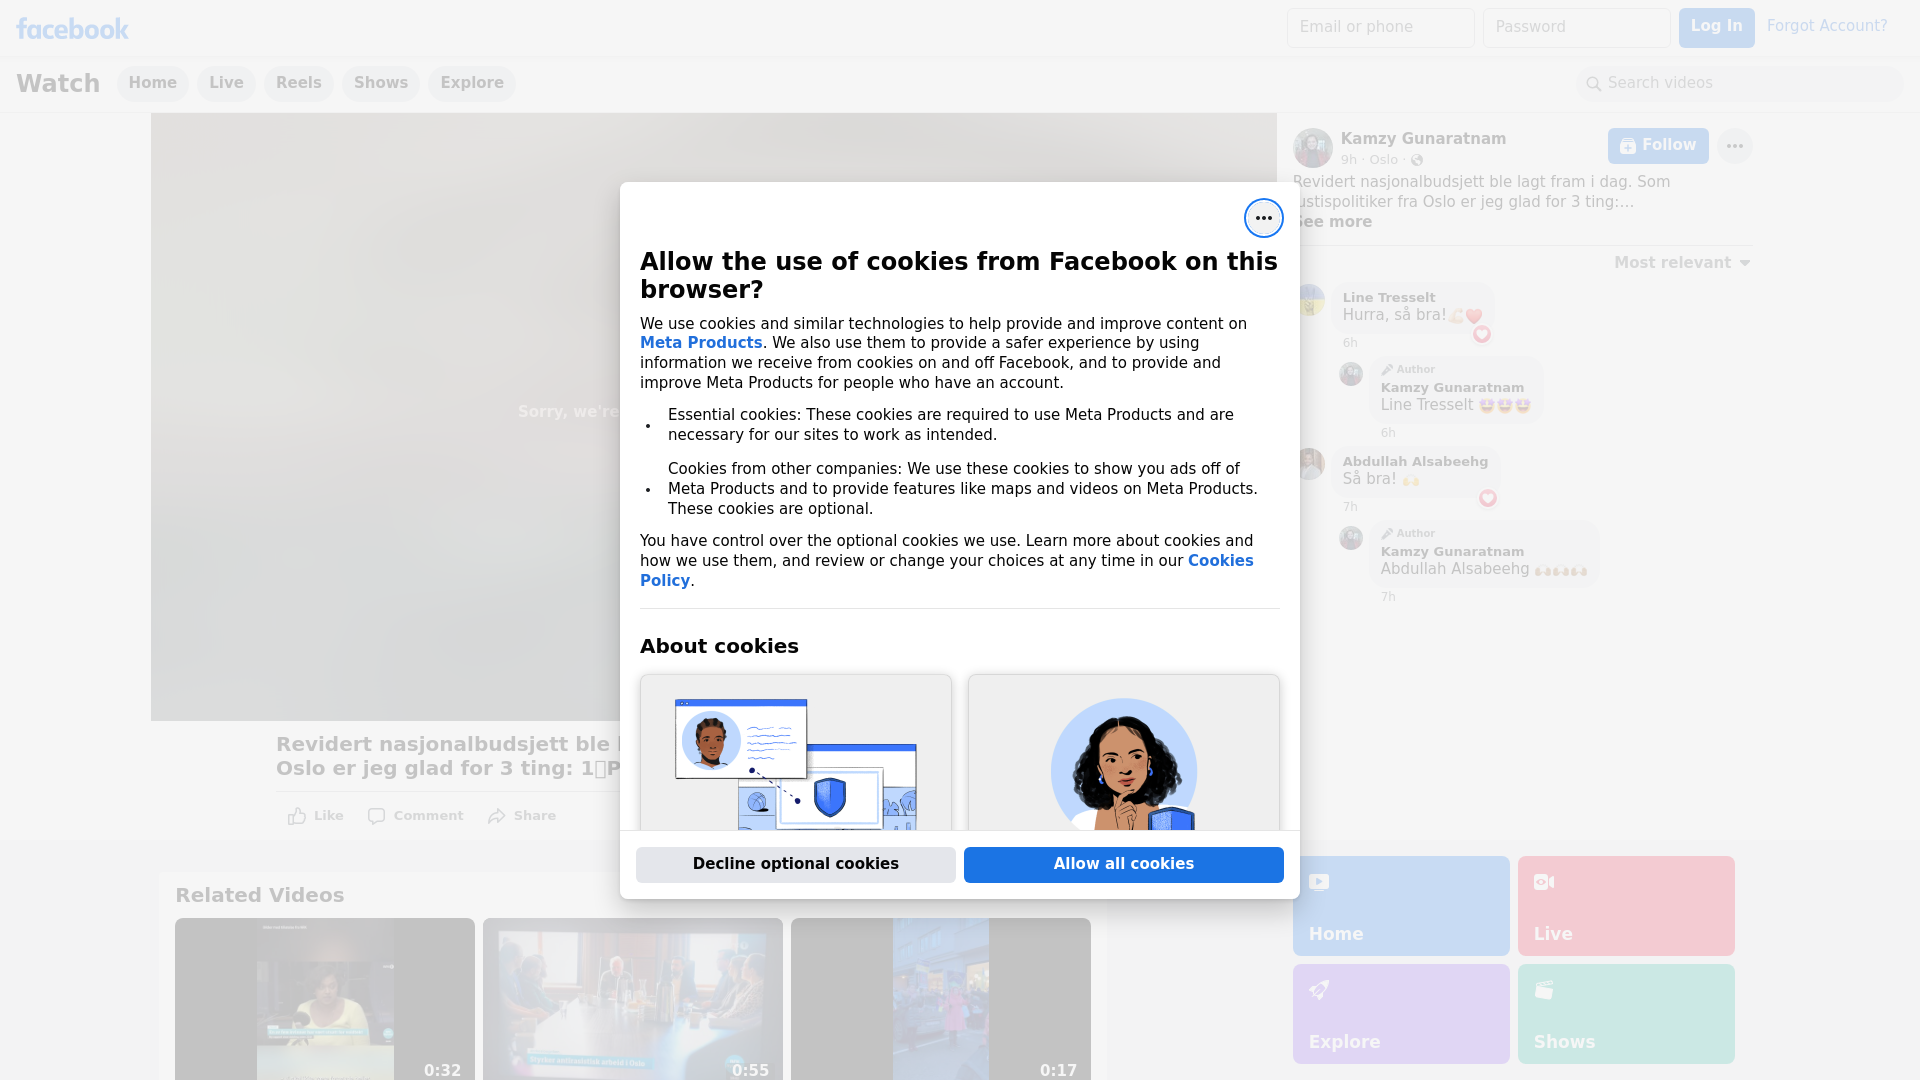Open the Cookies Policy link
1920x1080 pixels.
click(1219, 561)
